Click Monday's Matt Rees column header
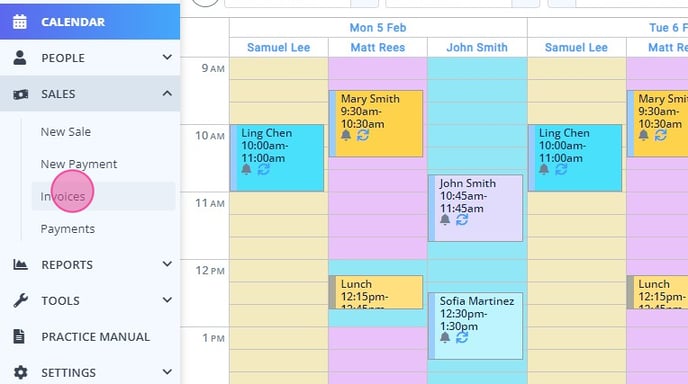 pos(378,47)
